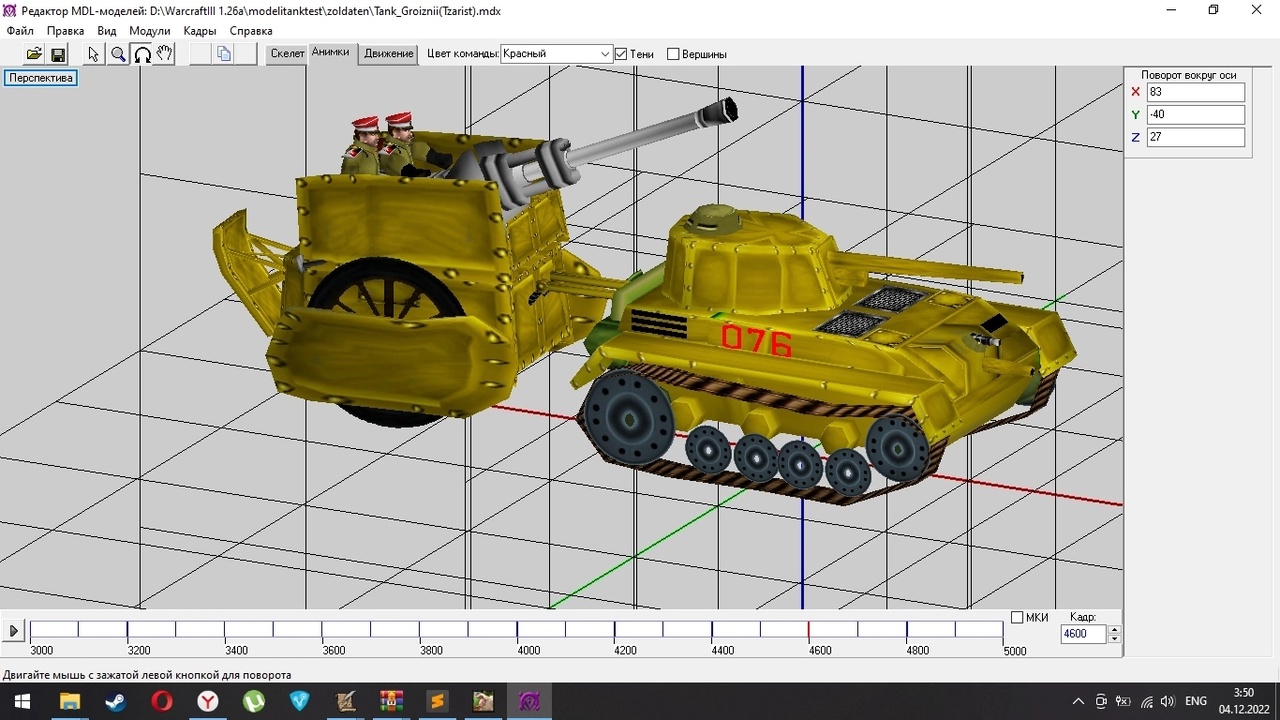Click the timeline at frame 4000
The height and width of the screenshot is (720, 1280).
tap(517, 630)
